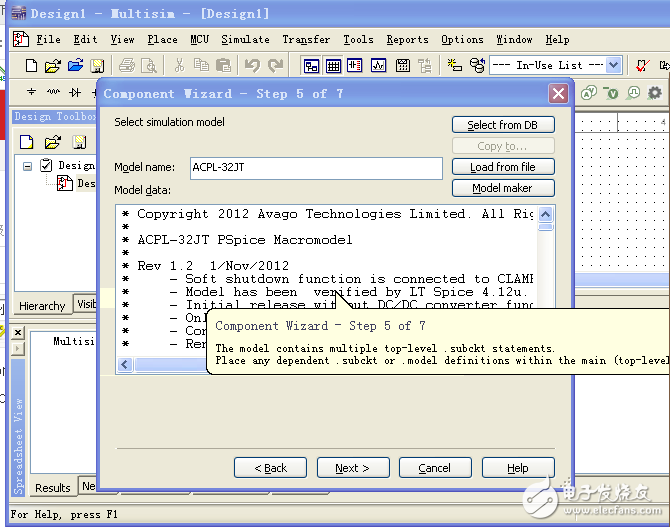The height and width of the screenshot is (527, 670).
Task: Click the current probe A icon
Action: click(589, 92)
